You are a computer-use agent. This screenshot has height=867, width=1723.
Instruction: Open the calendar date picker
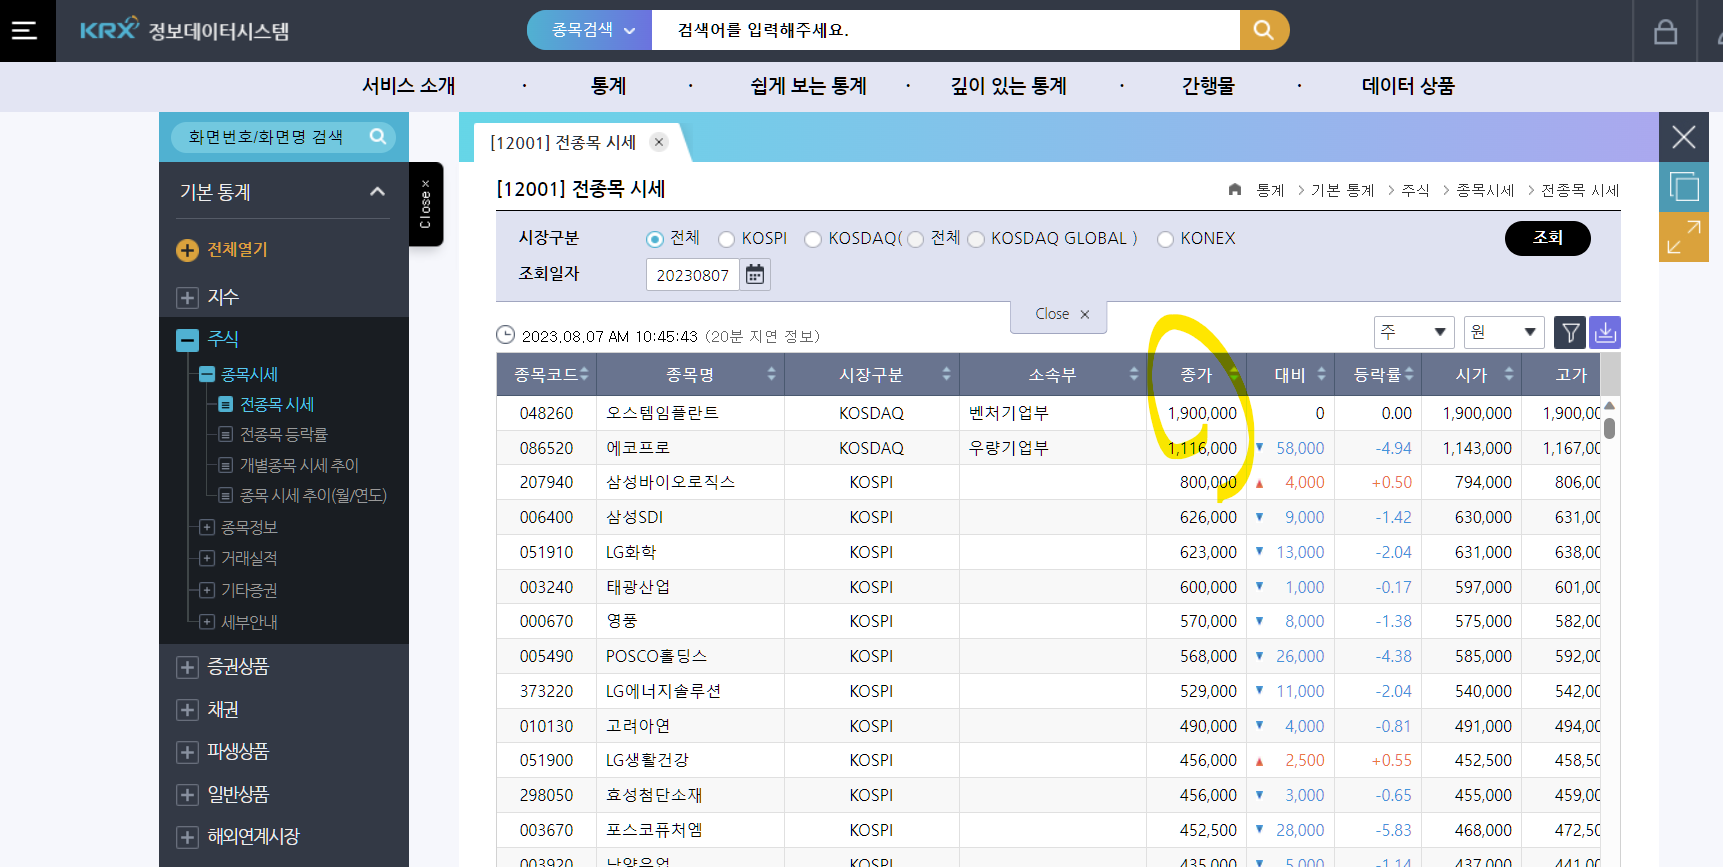pyautogui.click(x=755, y=274)
